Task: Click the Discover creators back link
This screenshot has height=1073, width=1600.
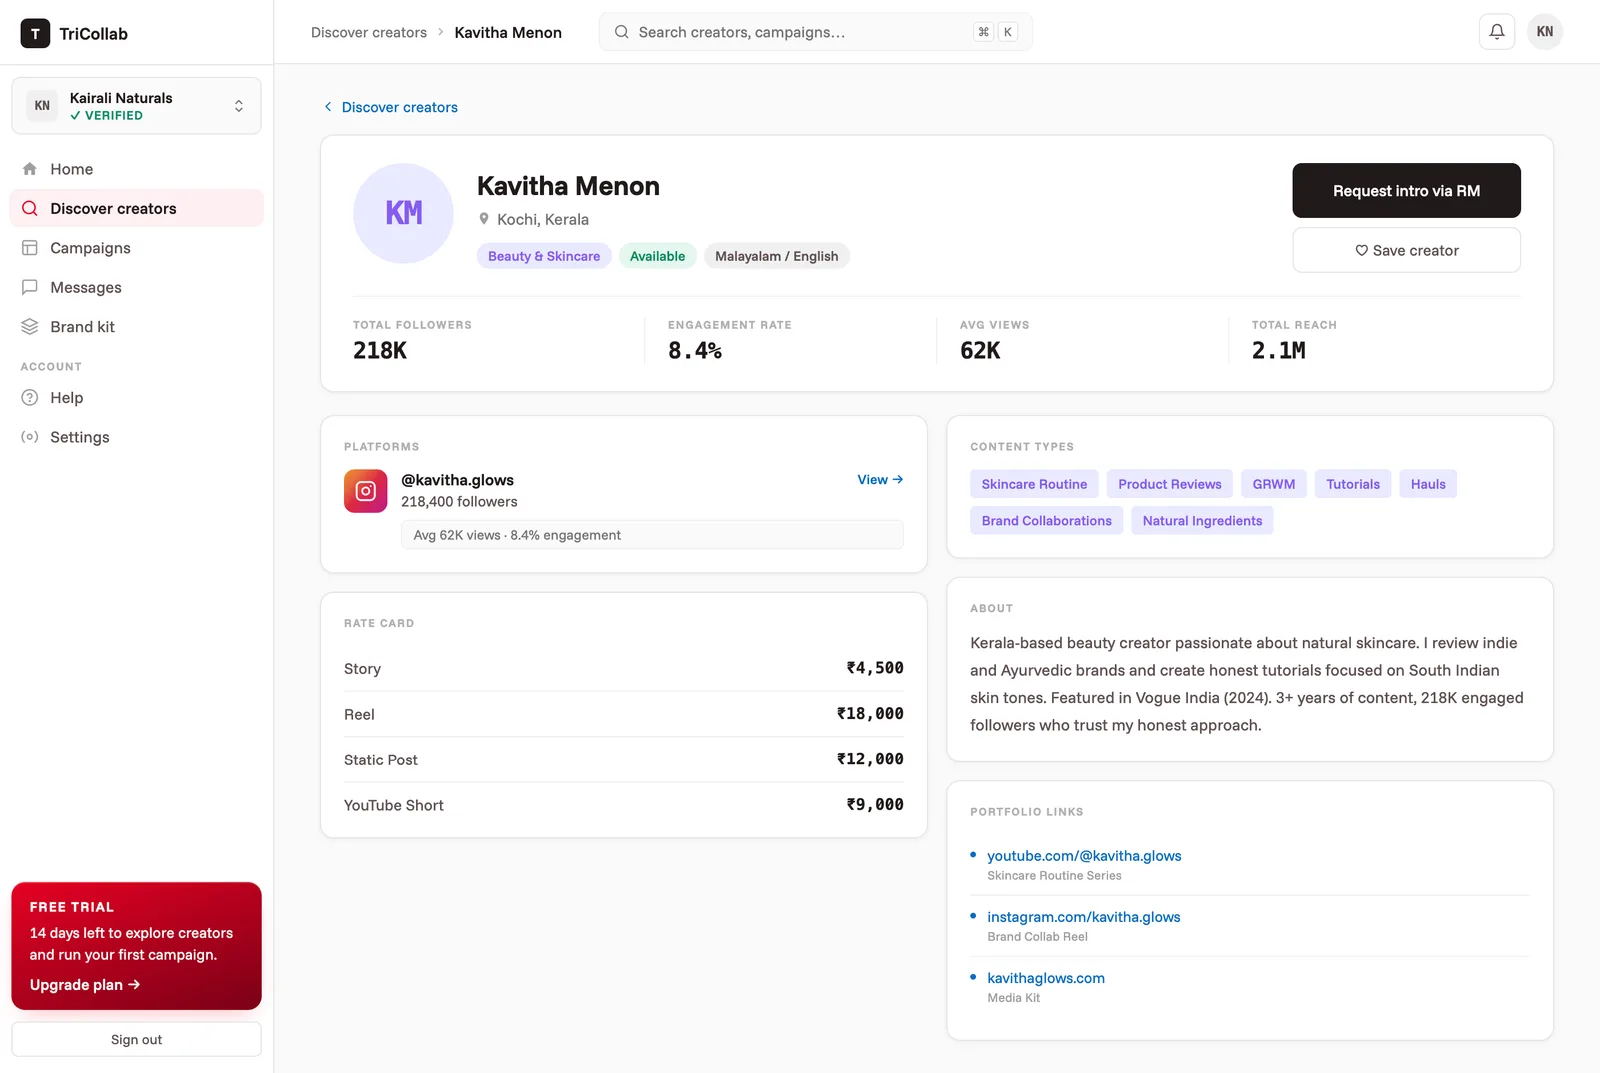Action: click(390, 107)
